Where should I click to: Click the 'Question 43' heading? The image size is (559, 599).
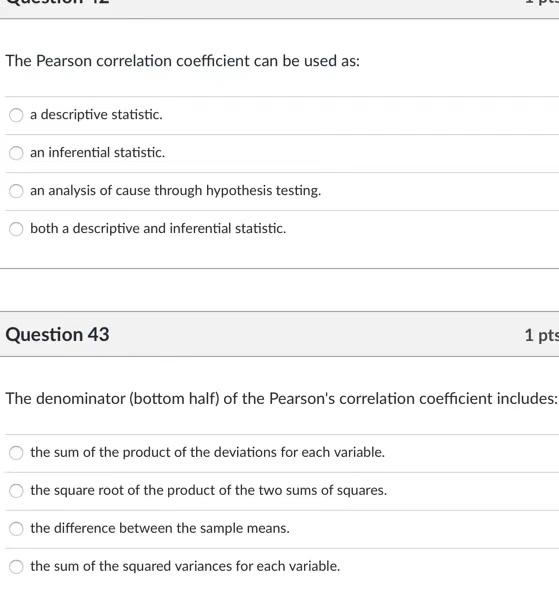click(x=57, y=335)
